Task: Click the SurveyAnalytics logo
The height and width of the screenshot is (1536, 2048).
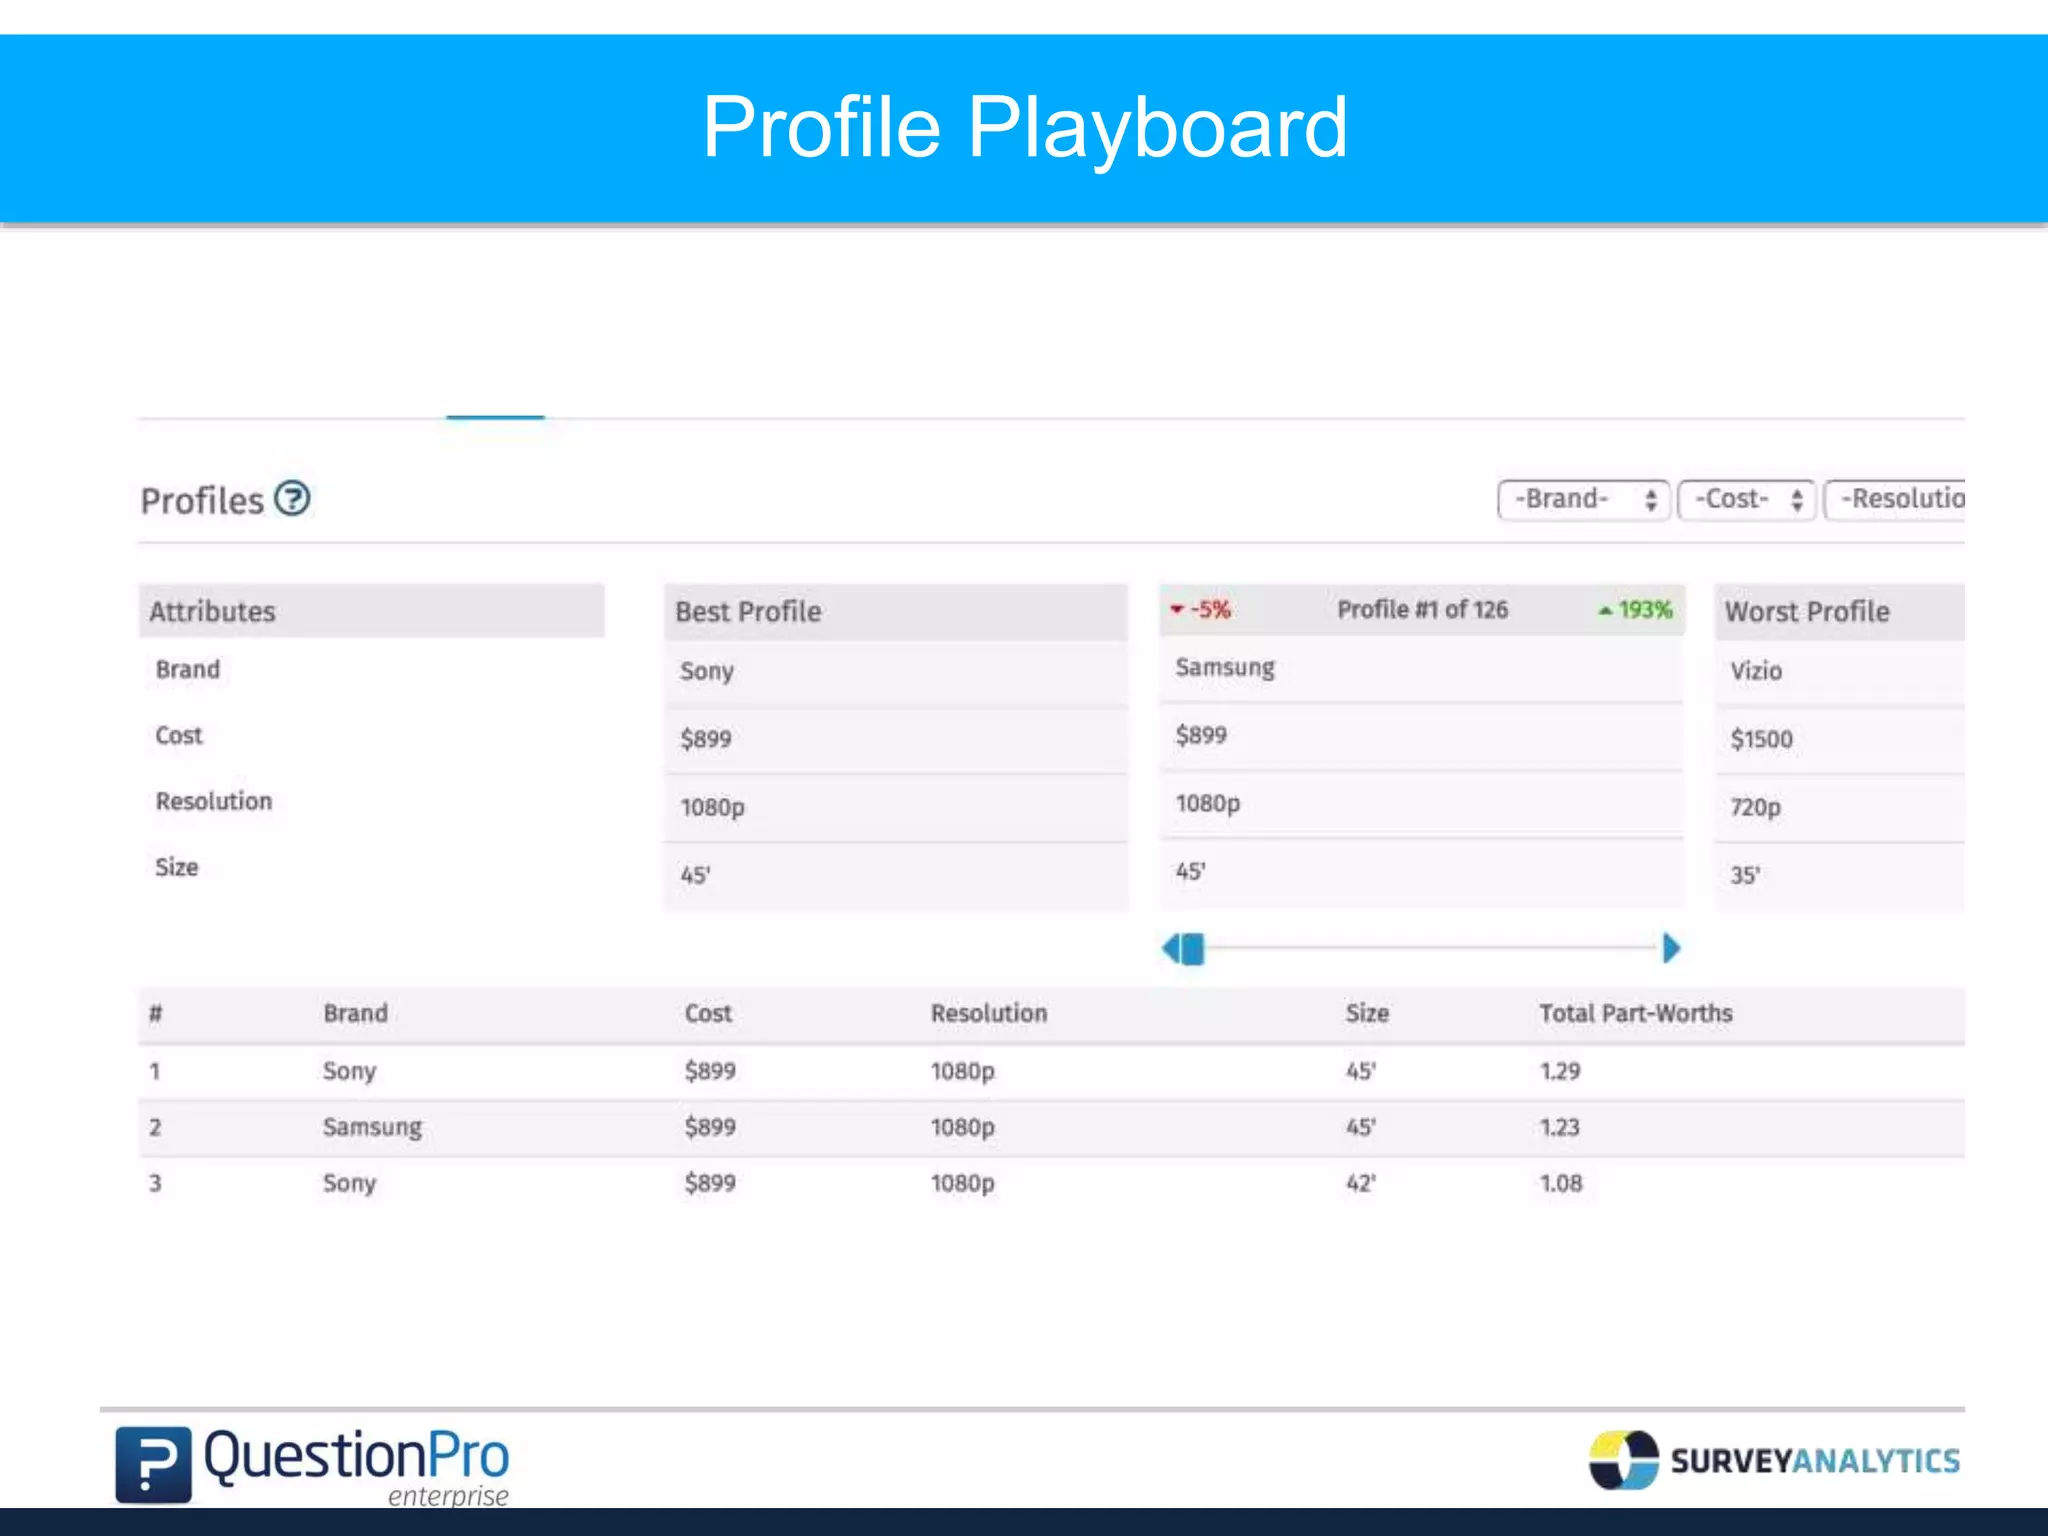Action: 1775,1460
